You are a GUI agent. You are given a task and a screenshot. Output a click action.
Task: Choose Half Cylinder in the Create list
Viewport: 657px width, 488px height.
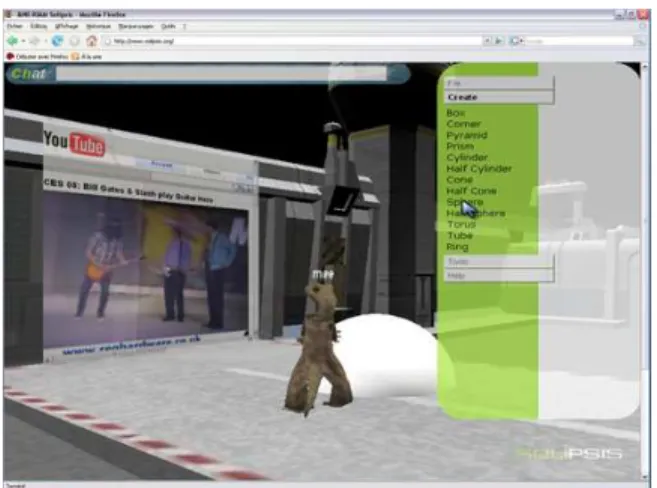479,169
